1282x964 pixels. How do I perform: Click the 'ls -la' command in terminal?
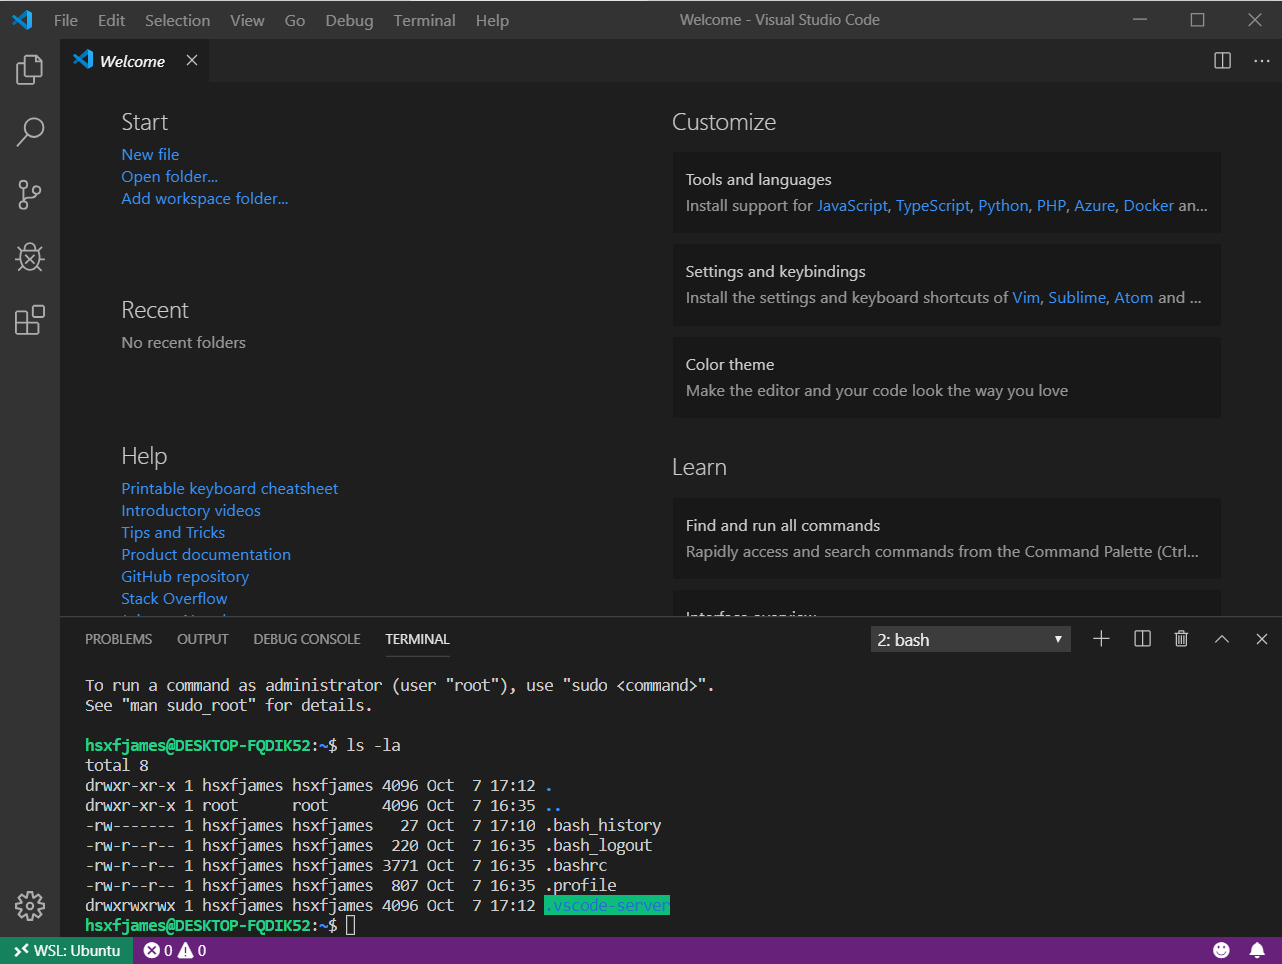click(x=373, y=745)
